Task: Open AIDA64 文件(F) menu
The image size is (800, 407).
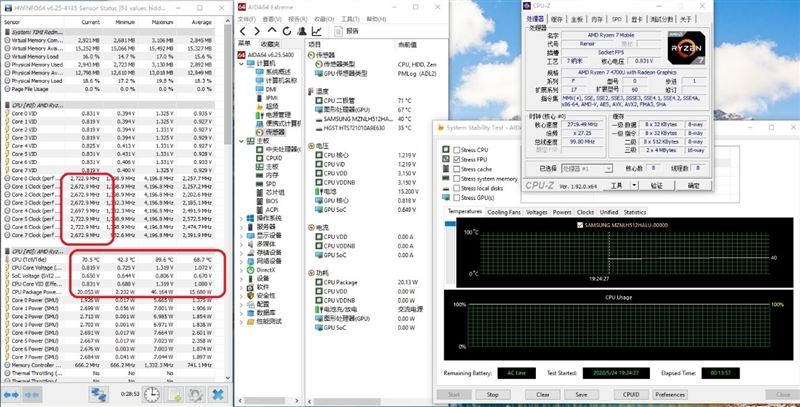Action: [246, 19]
